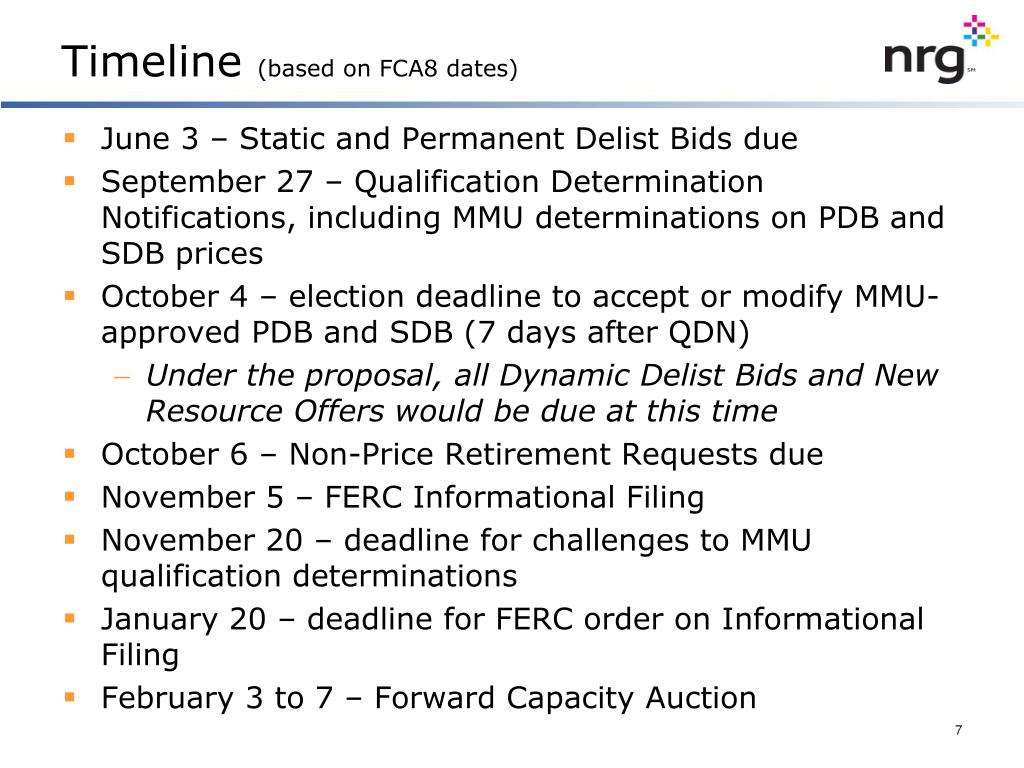Click the blue gradient divider under the title
The image size is (1024, 768).
tap(512, 104)
